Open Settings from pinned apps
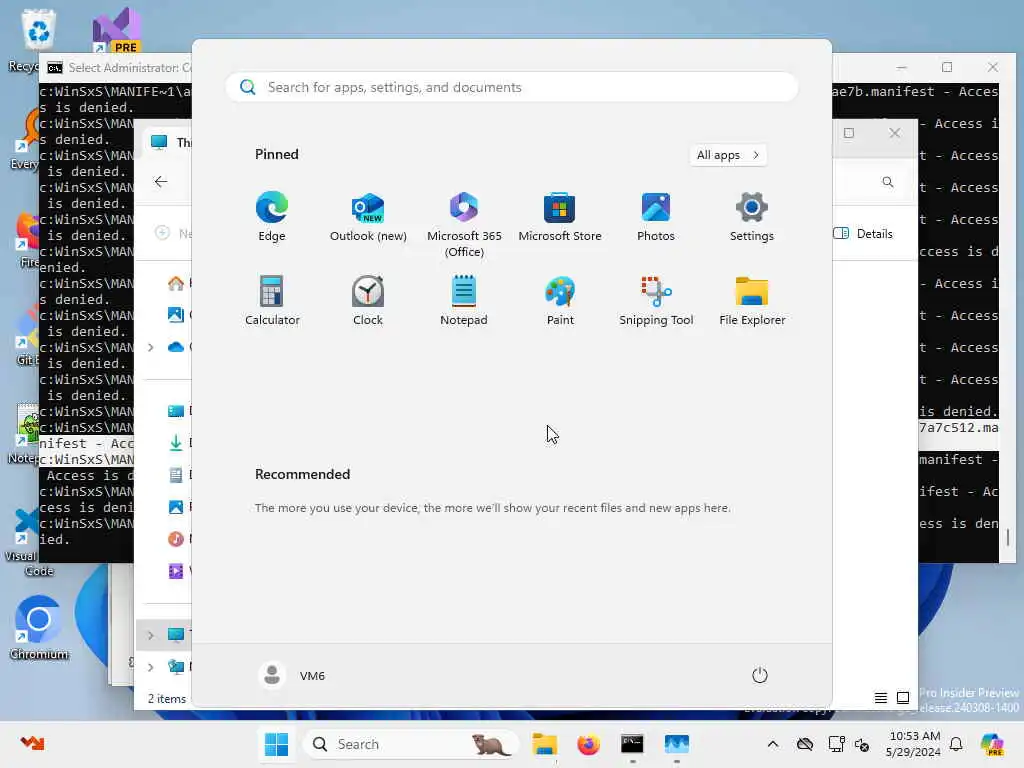 point(752,217)
